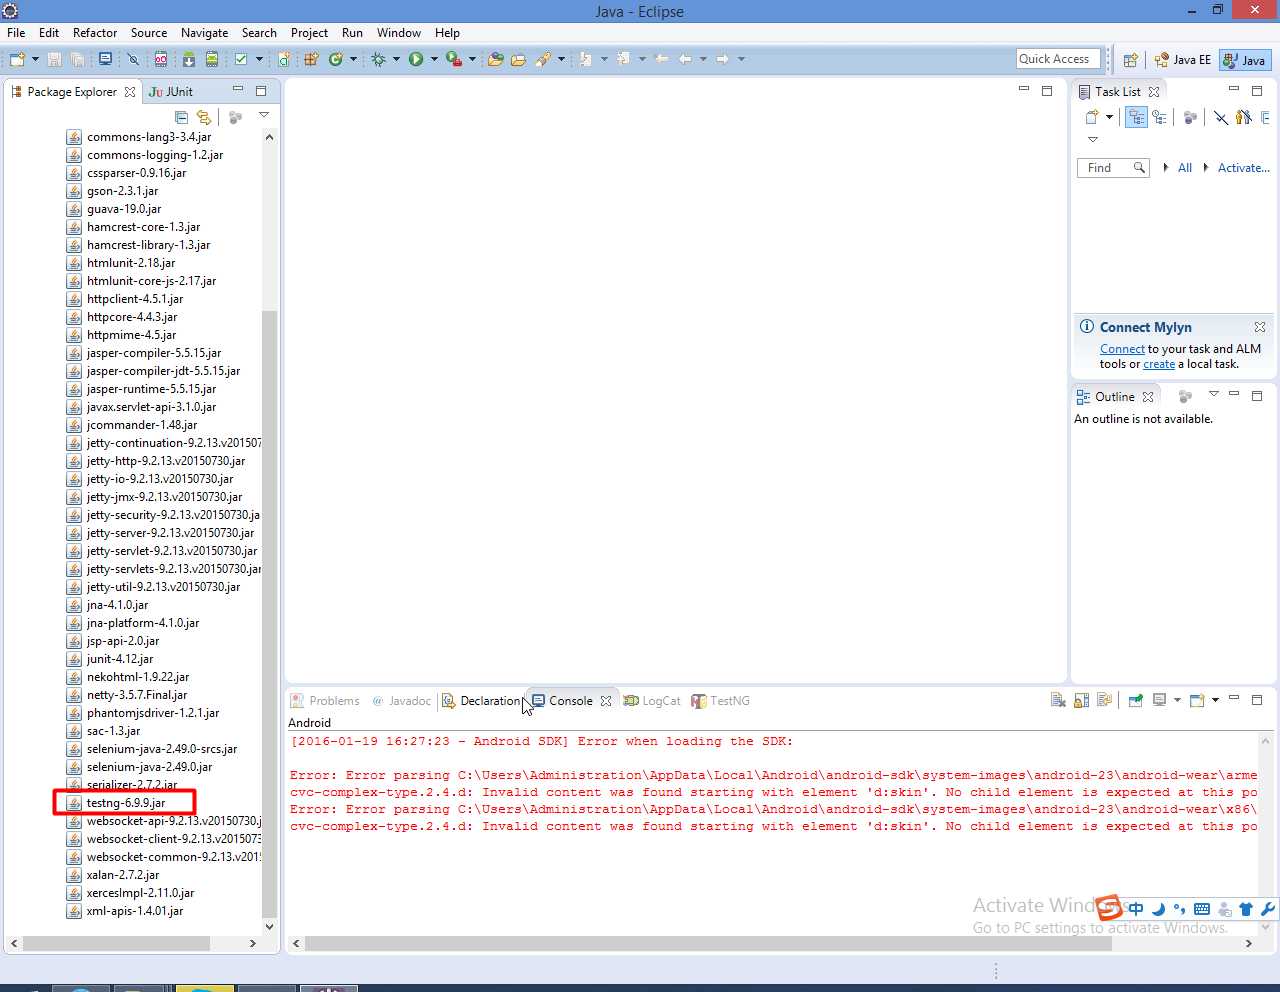This screenshot has width=1280, height=992.
Task: Open the Android Virtual Device Manager icon
Action: pyautogui.click(x=212, y=59)
